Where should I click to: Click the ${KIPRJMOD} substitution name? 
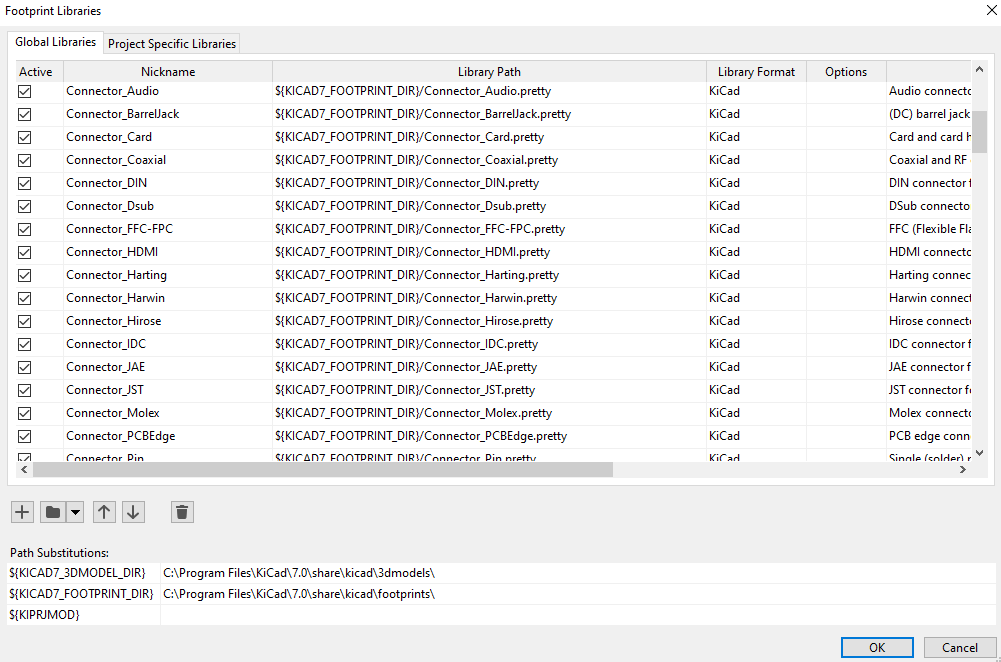(x=84, y=615)
